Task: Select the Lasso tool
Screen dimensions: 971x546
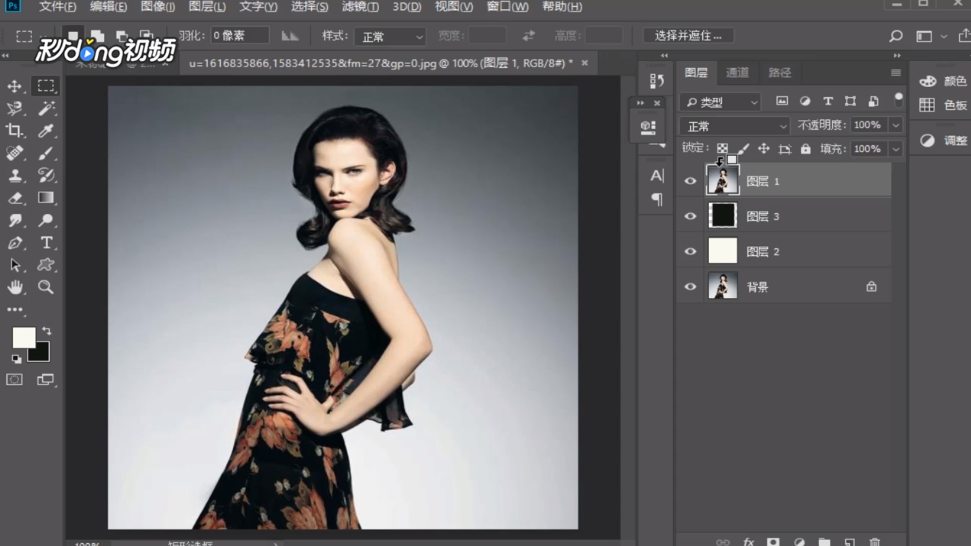Action: pyautogui.click(x=14, y=108)
